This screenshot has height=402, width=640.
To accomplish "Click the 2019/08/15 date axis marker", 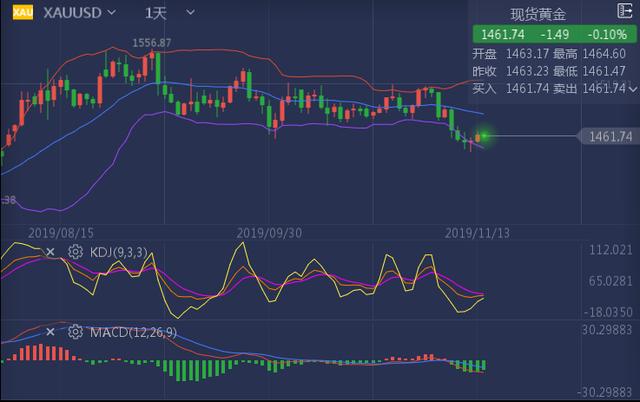I will (61, 233).
